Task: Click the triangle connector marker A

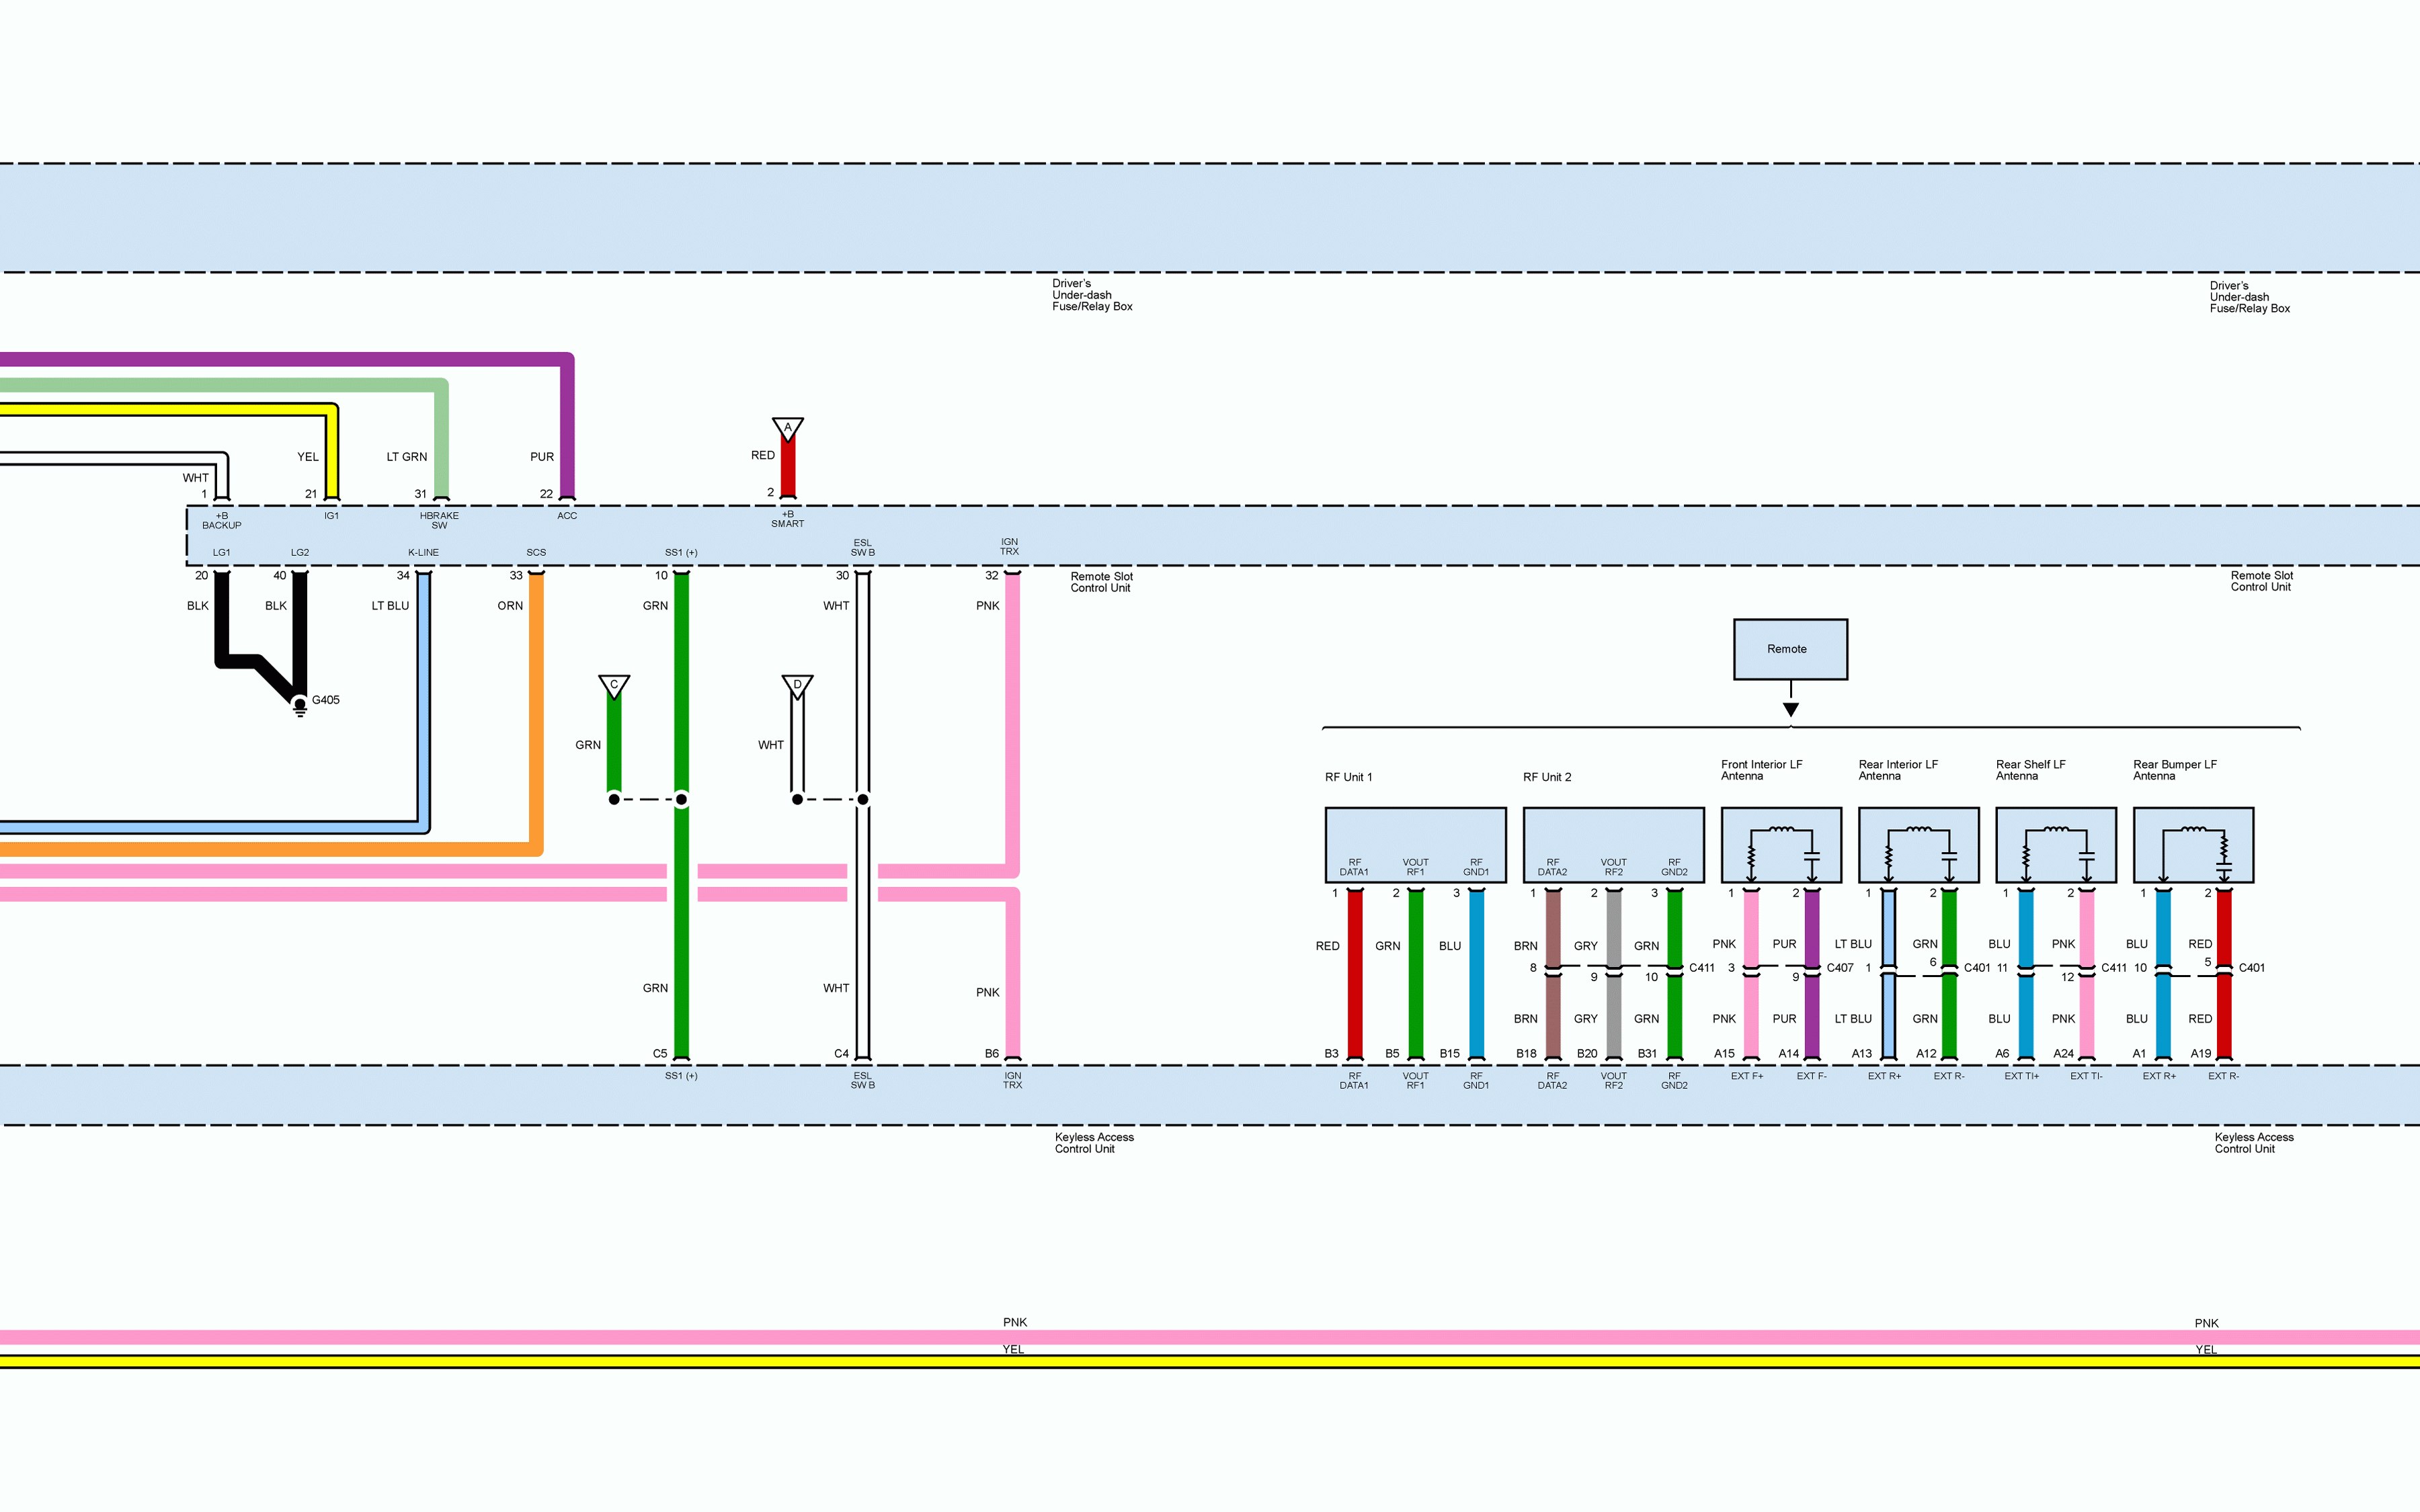Action: (787, 428)
